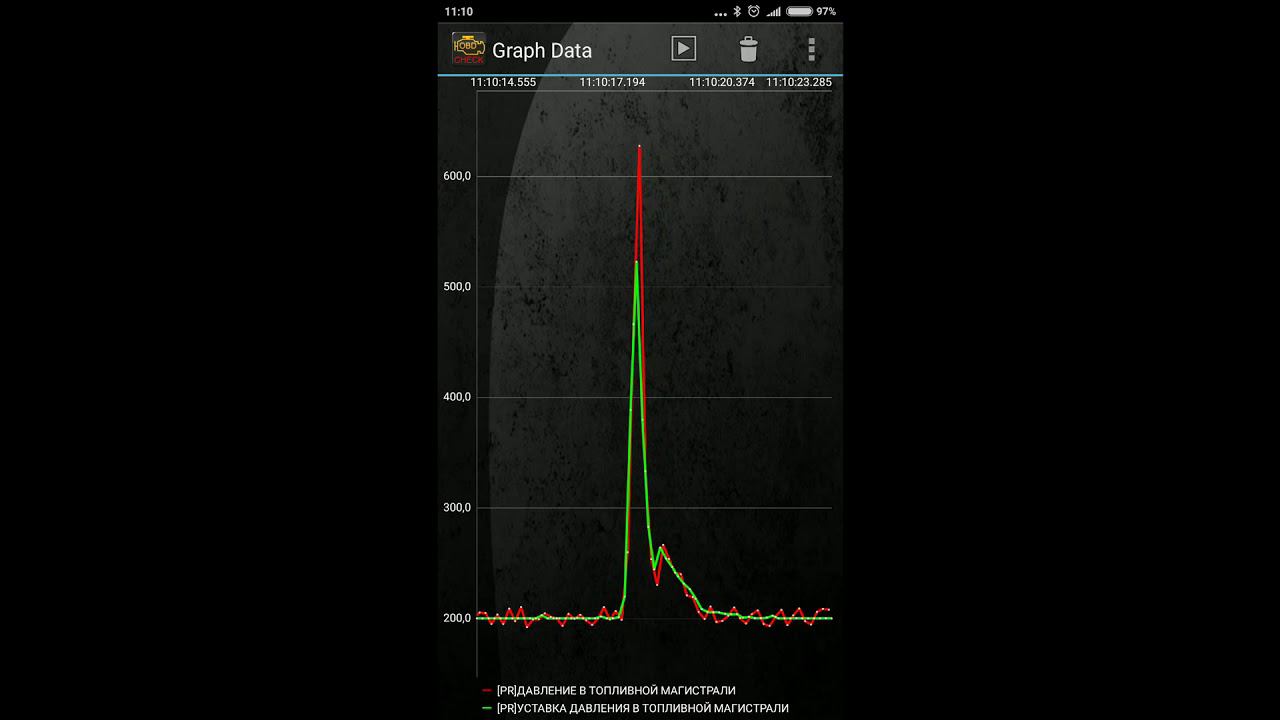This screenshot has width=1280, height=720.
Task: Tap the three-dot notification indicator in status bar
Action: tap(721, 13)
